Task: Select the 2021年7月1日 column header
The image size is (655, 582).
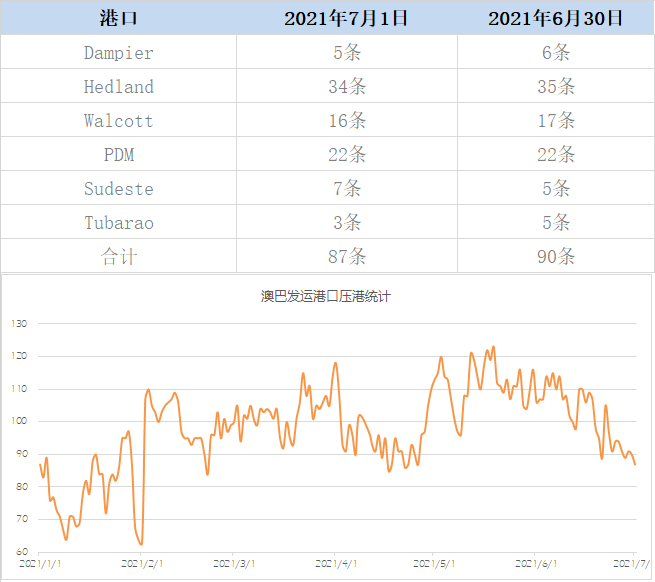Action: point(347,18)
